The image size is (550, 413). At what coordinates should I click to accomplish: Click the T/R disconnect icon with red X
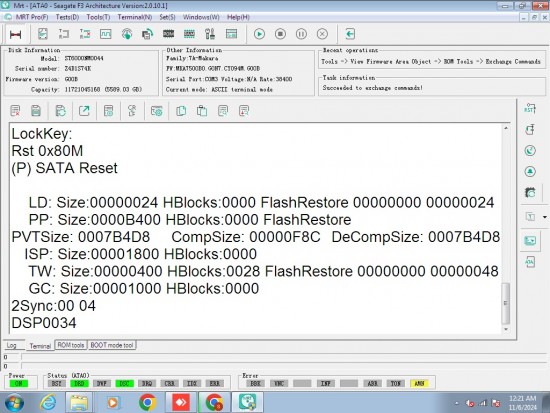85,34
